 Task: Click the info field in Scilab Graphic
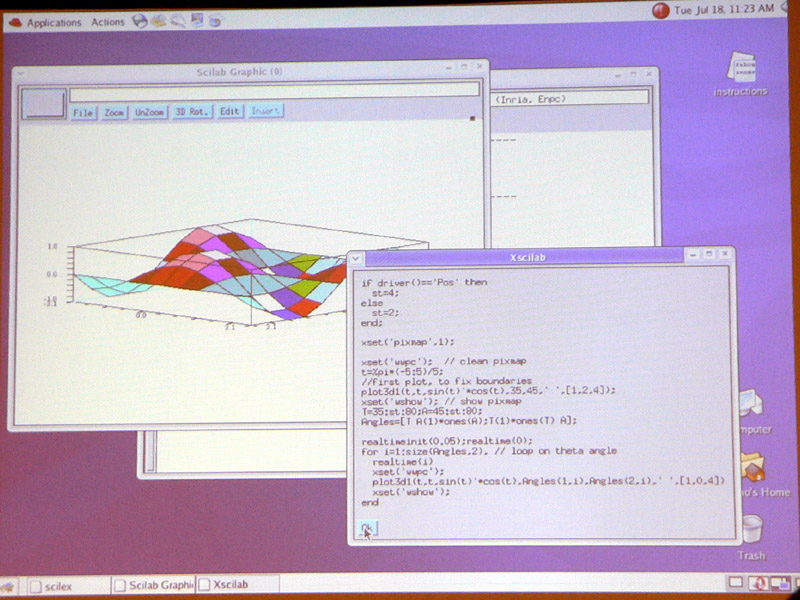coord(274,90)
